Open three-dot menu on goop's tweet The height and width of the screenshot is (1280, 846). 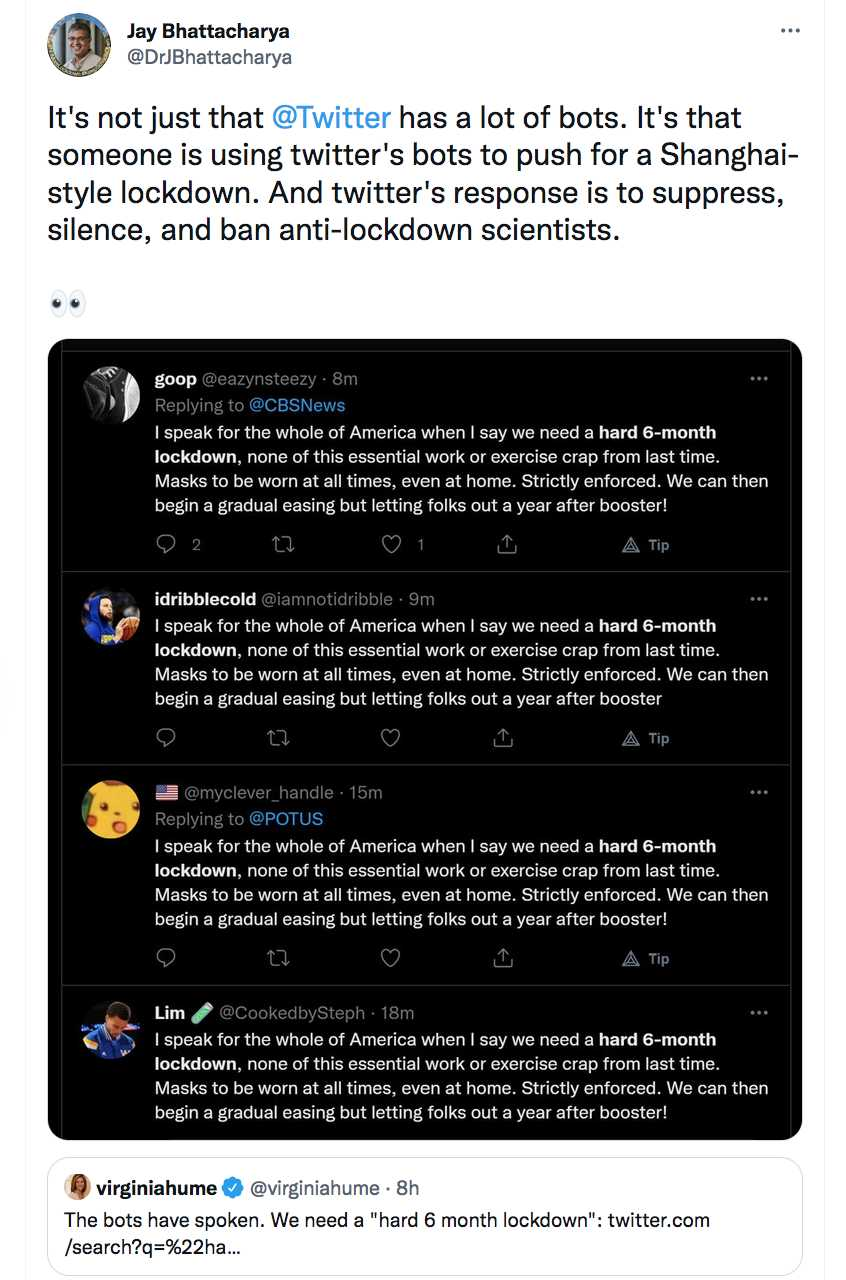point(759,379)
